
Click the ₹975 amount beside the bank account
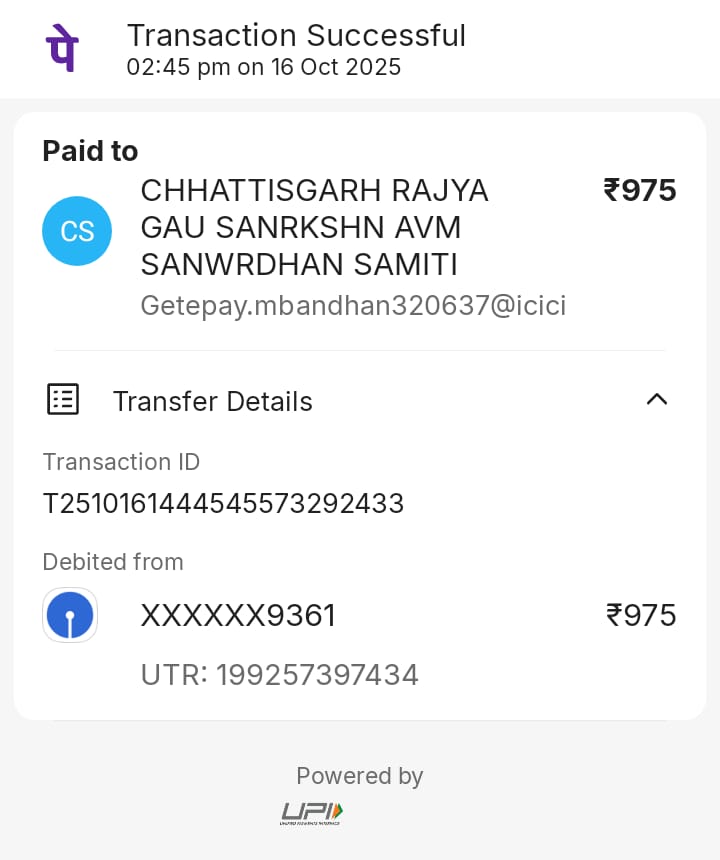[641, 615]
